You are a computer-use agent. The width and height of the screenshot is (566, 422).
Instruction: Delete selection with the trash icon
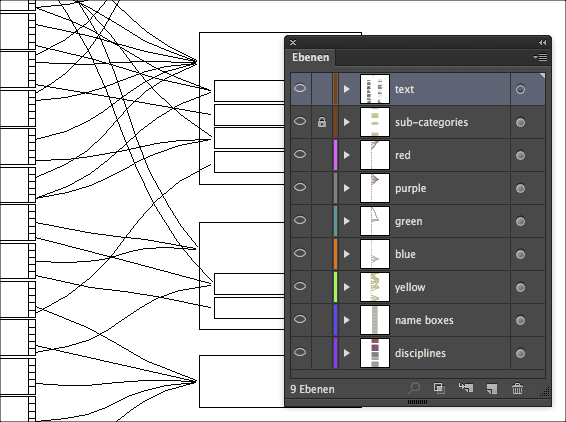517,388
